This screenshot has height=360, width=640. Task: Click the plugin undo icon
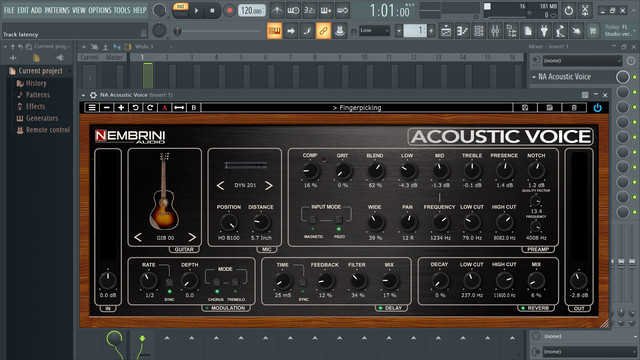pyautogui.click(x=135, y=108)
